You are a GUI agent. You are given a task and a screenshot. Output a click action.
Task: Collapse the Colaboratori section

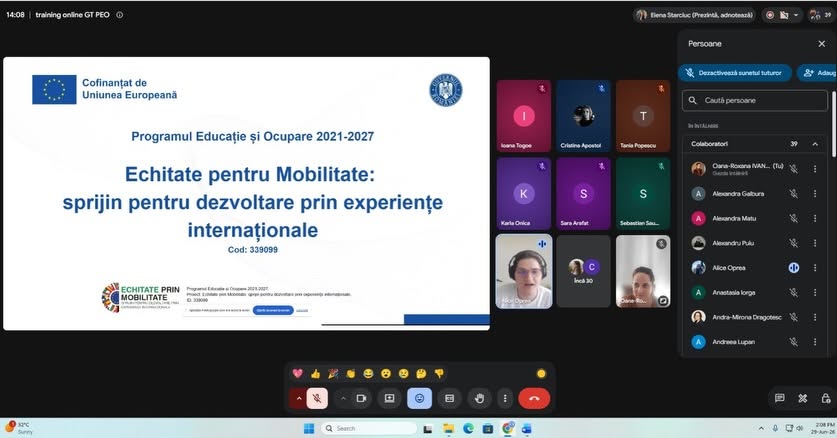pos(815,144)
